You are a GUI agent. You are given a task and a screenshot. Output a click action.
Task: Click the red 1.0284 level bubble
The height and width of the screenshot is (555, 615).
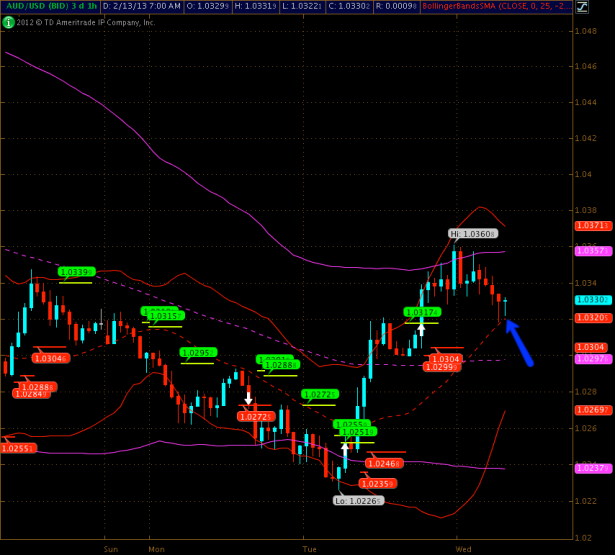(31, 394)
